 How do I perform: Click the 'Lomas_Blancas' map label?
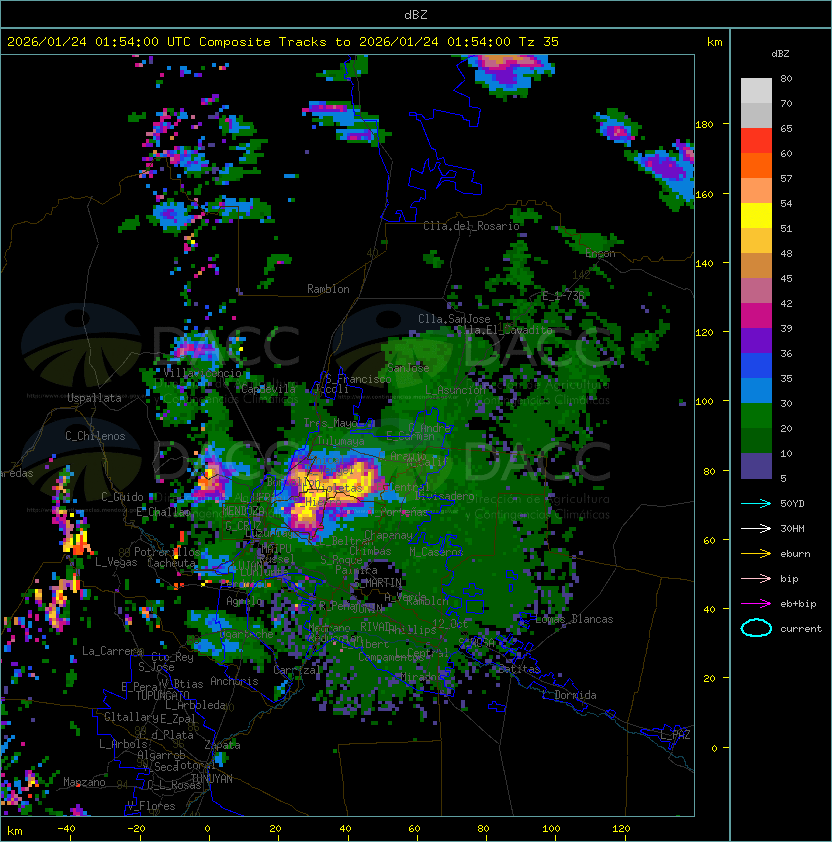[574, 619]
